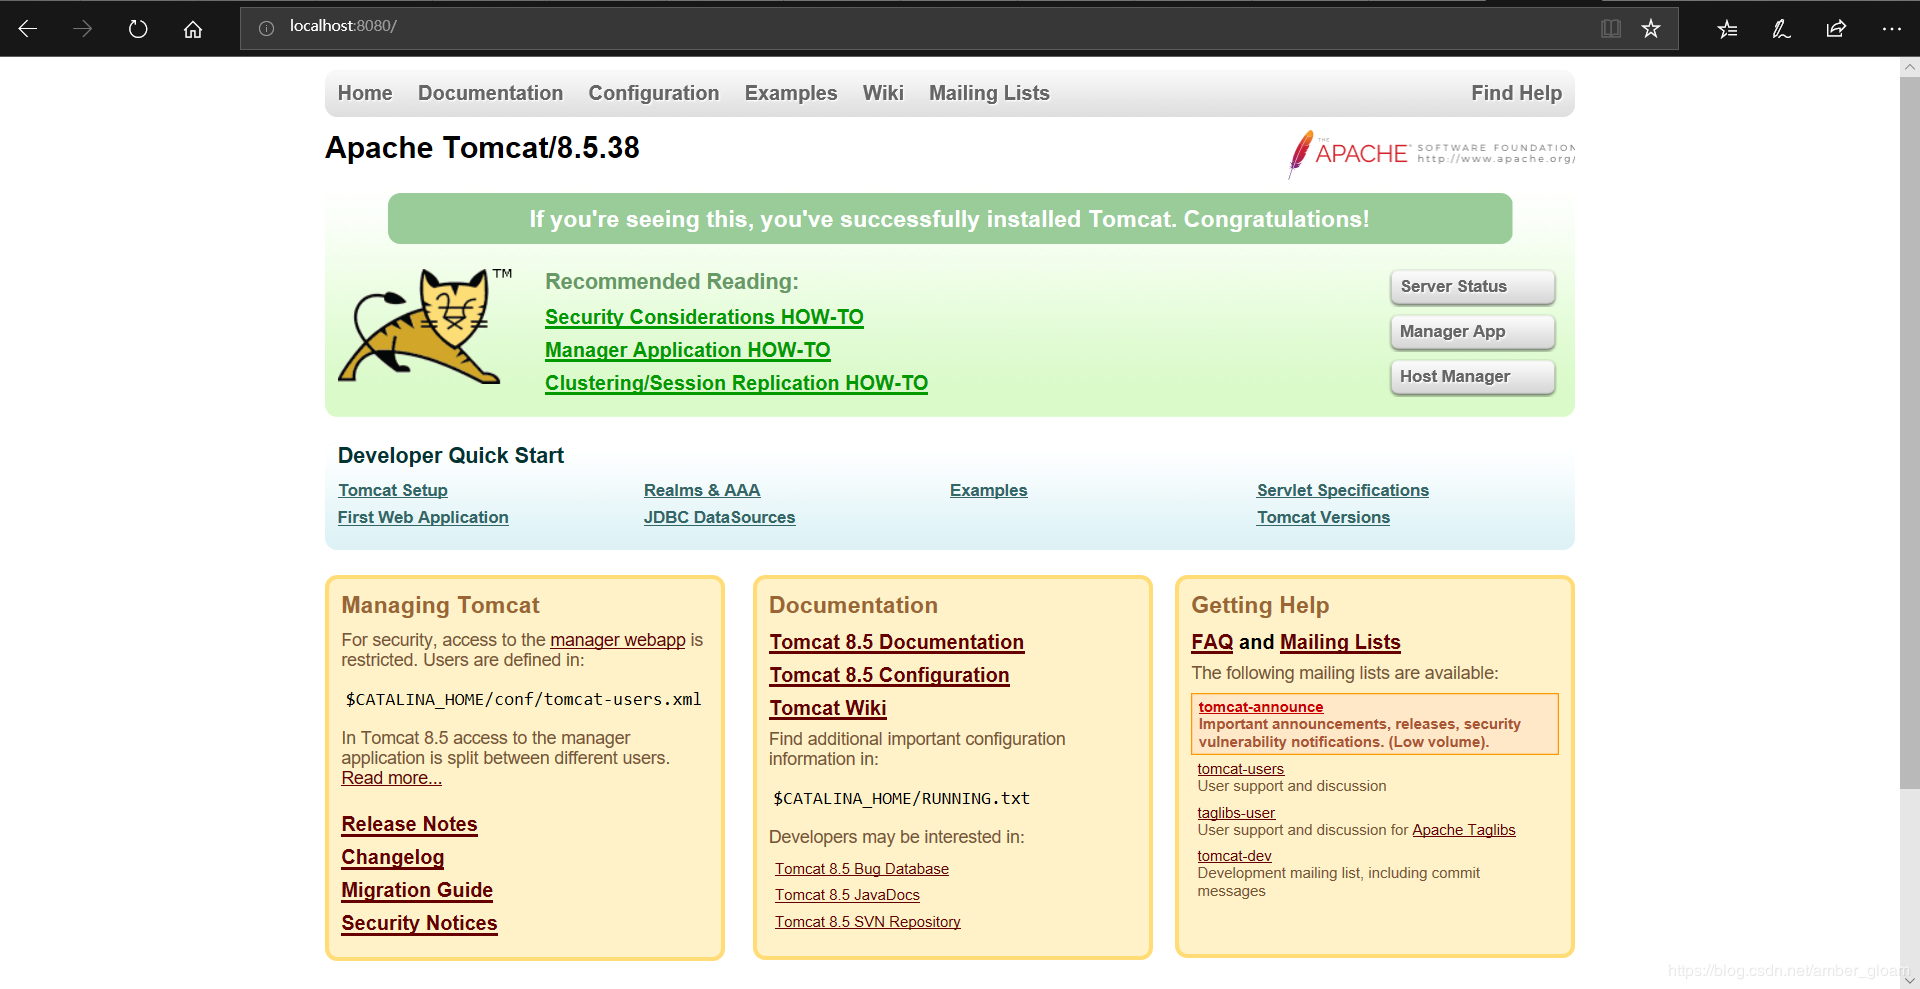Open the Configuration menu item
This screenshot has height=989, width=1920.
tap(653, 93)
